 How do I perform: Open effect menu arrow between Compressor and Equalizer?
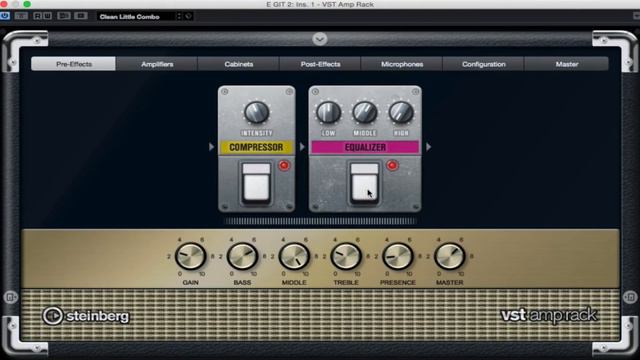pyautogui.click(x=302, y=147)
